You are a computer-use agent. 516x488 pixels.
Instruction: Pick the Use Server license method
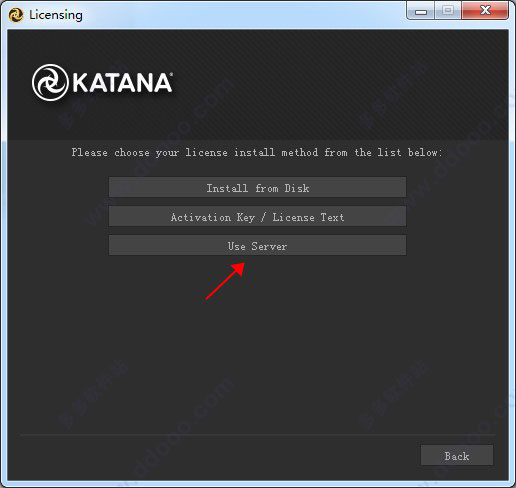click(257, 246)
